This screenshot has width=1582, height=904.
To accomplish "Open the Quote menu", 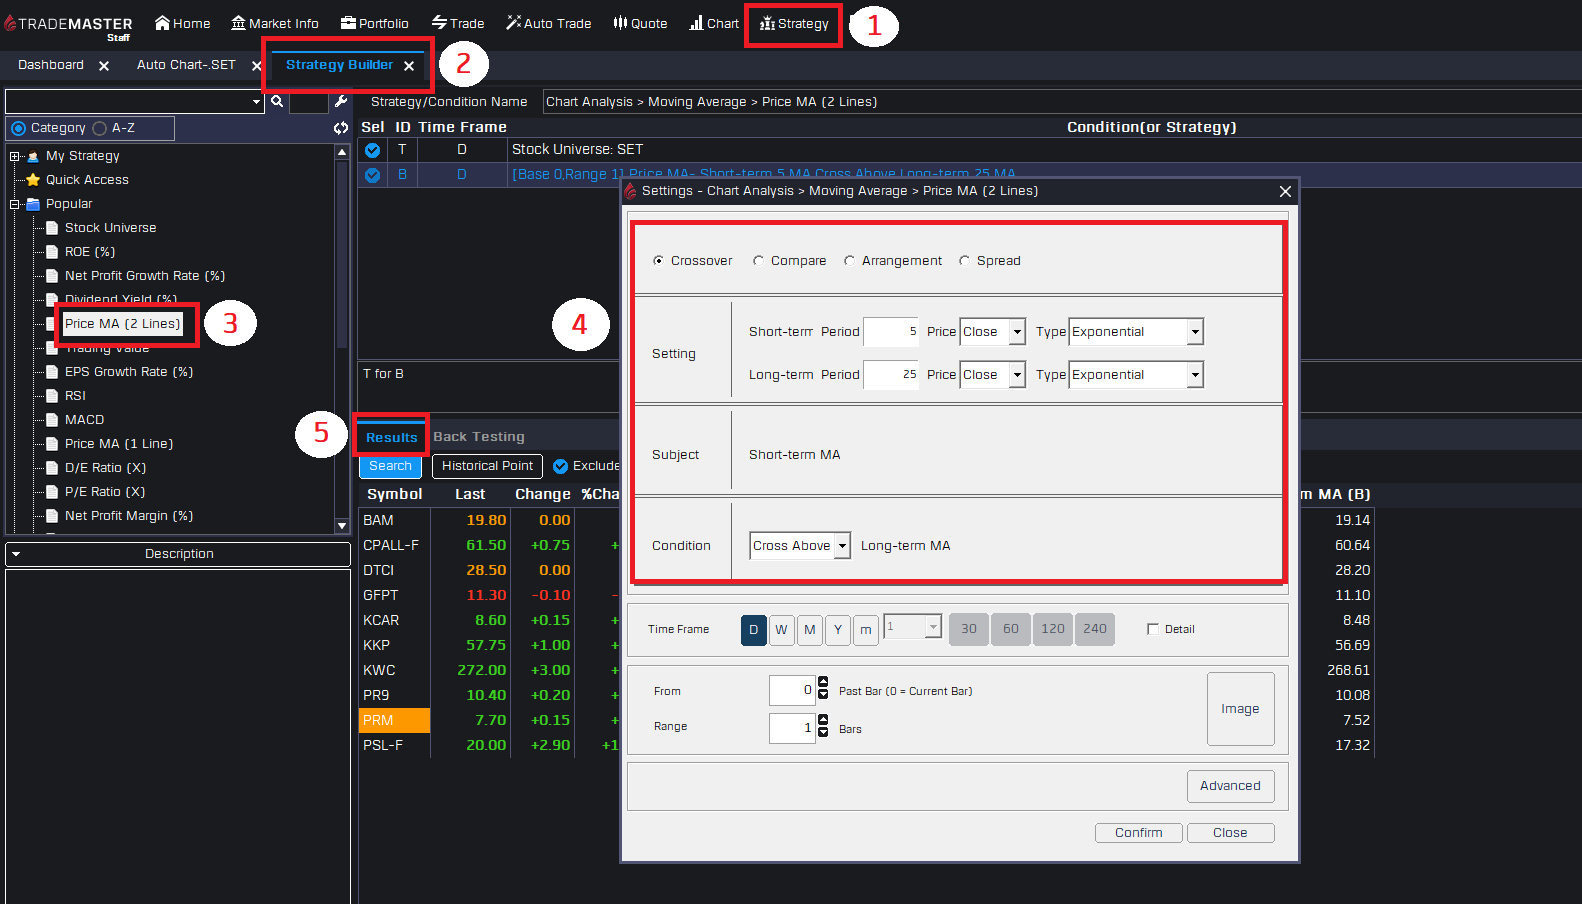I will click(640, 23).
